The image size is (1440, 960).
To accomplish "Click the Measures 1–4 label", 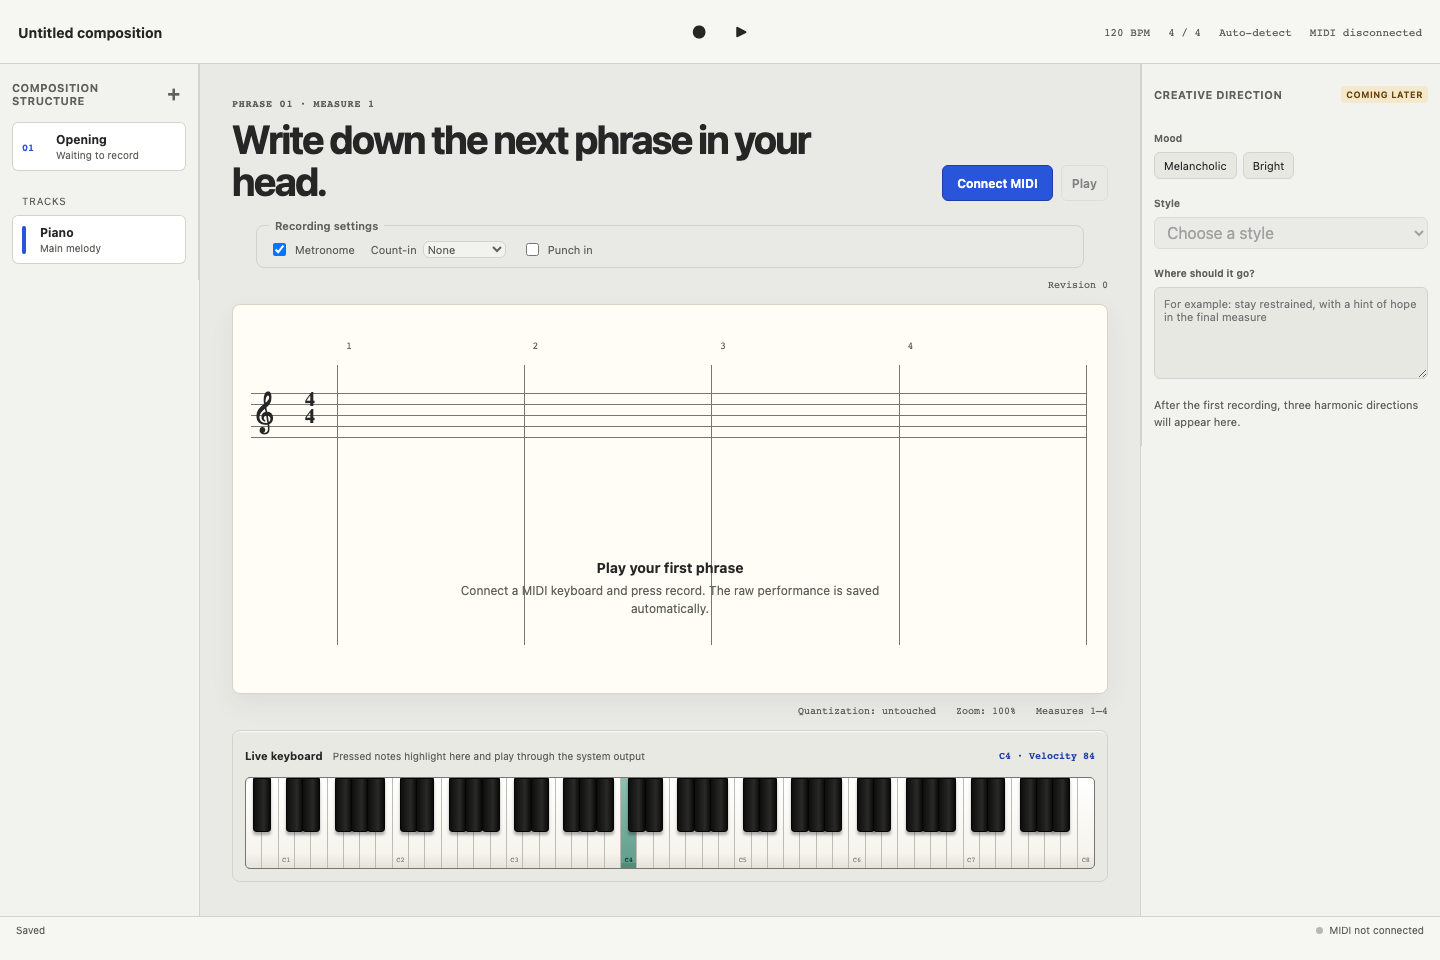I will (1071, 711).
